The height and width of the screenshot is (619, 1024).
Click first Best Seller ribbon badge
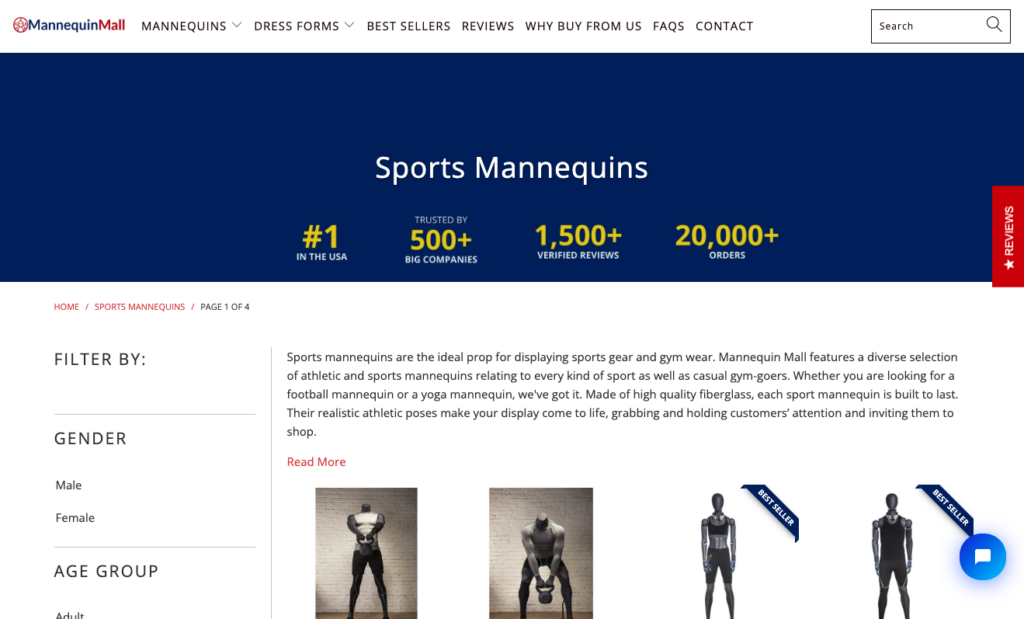tap(774, 509)
